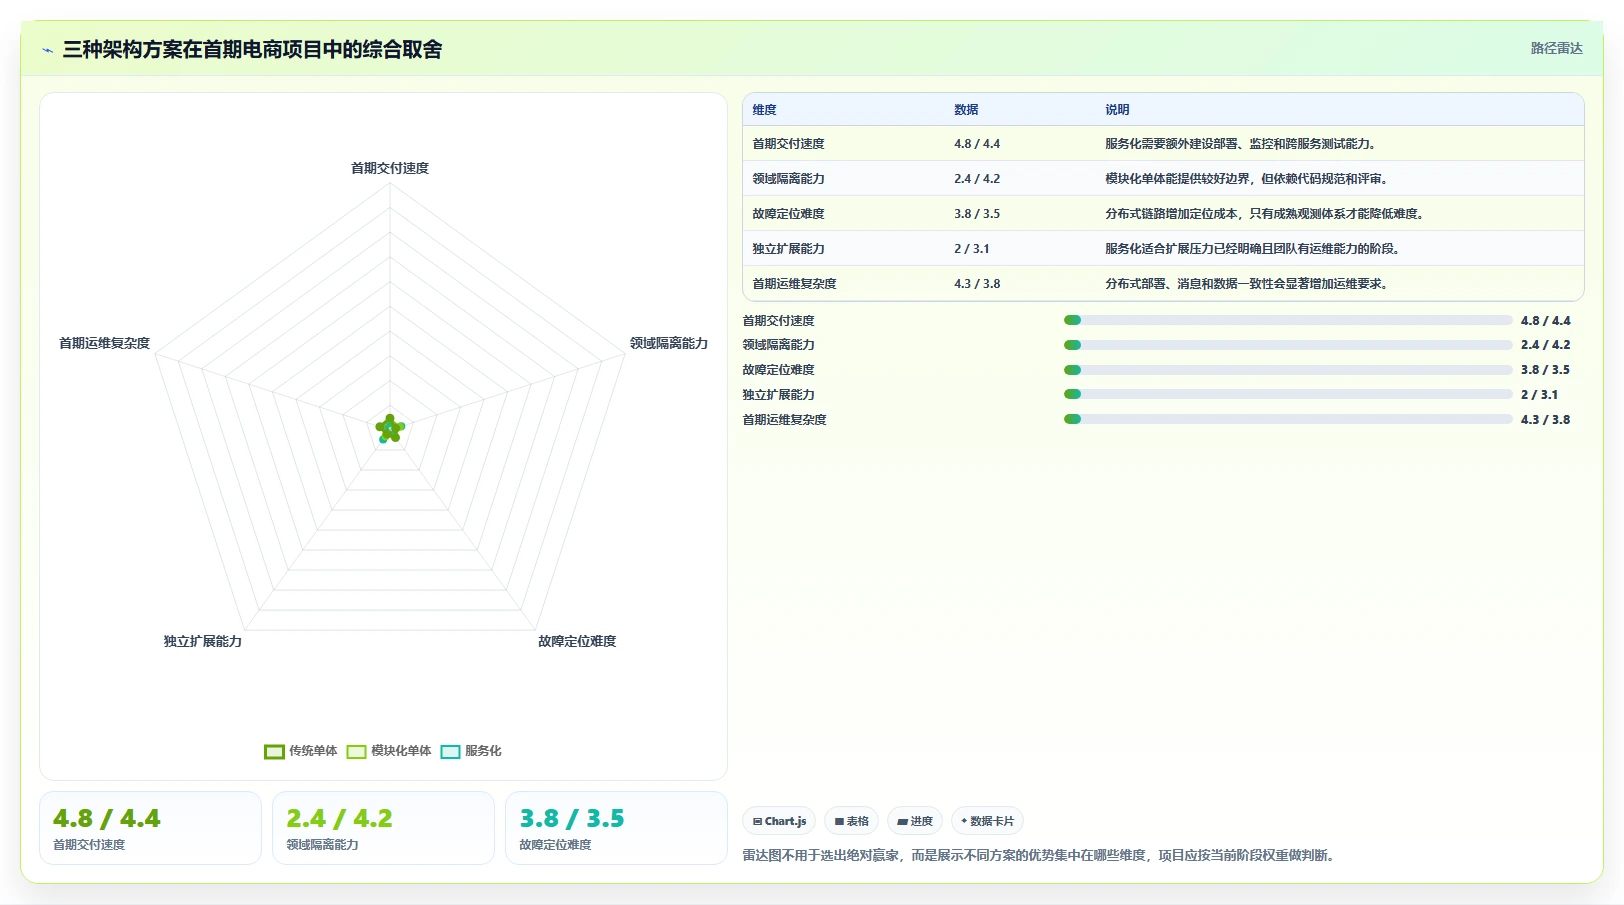Viewport: 1624px width, 905px height.
Task: Click the 说明 column header
Action: [1117, 110]
